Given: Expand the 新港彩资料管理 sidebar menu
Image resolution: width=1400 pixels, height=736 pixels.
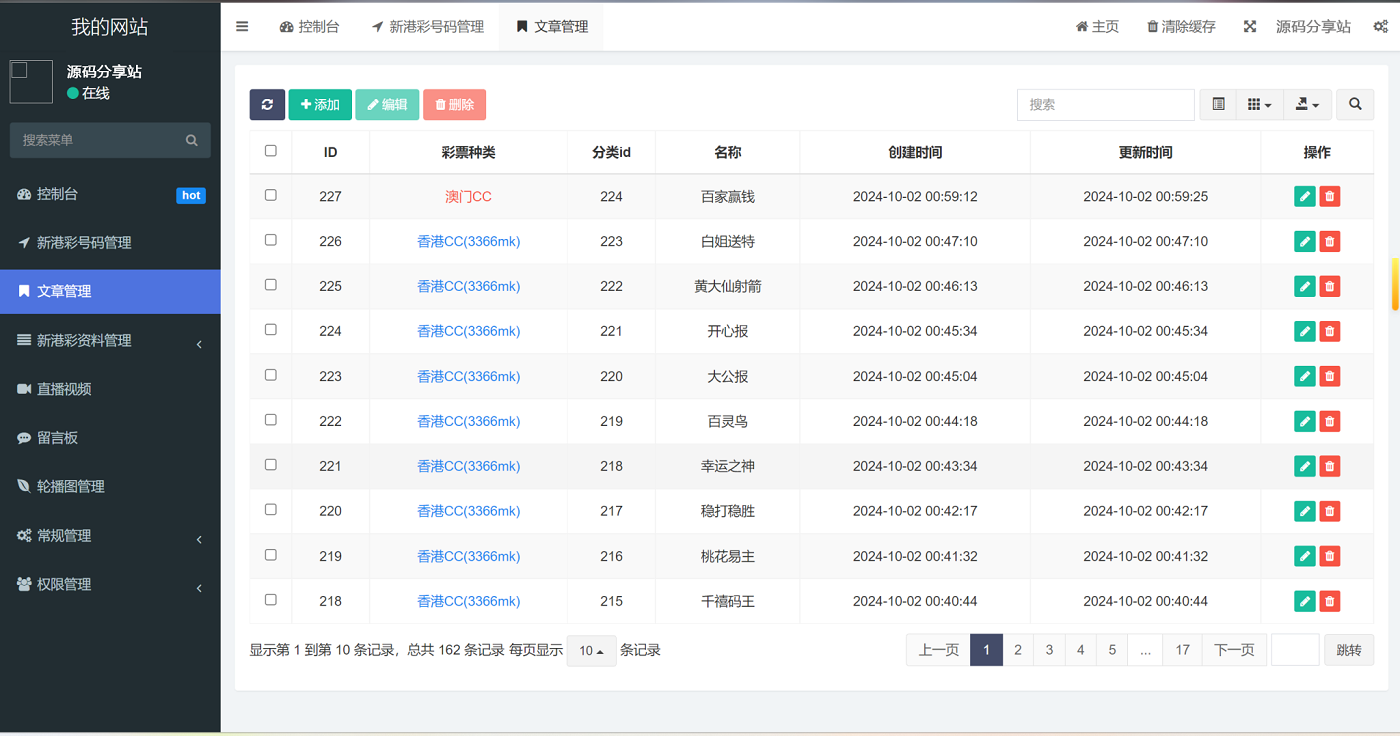Looking at the screenshot, I should tap(110, 341).
